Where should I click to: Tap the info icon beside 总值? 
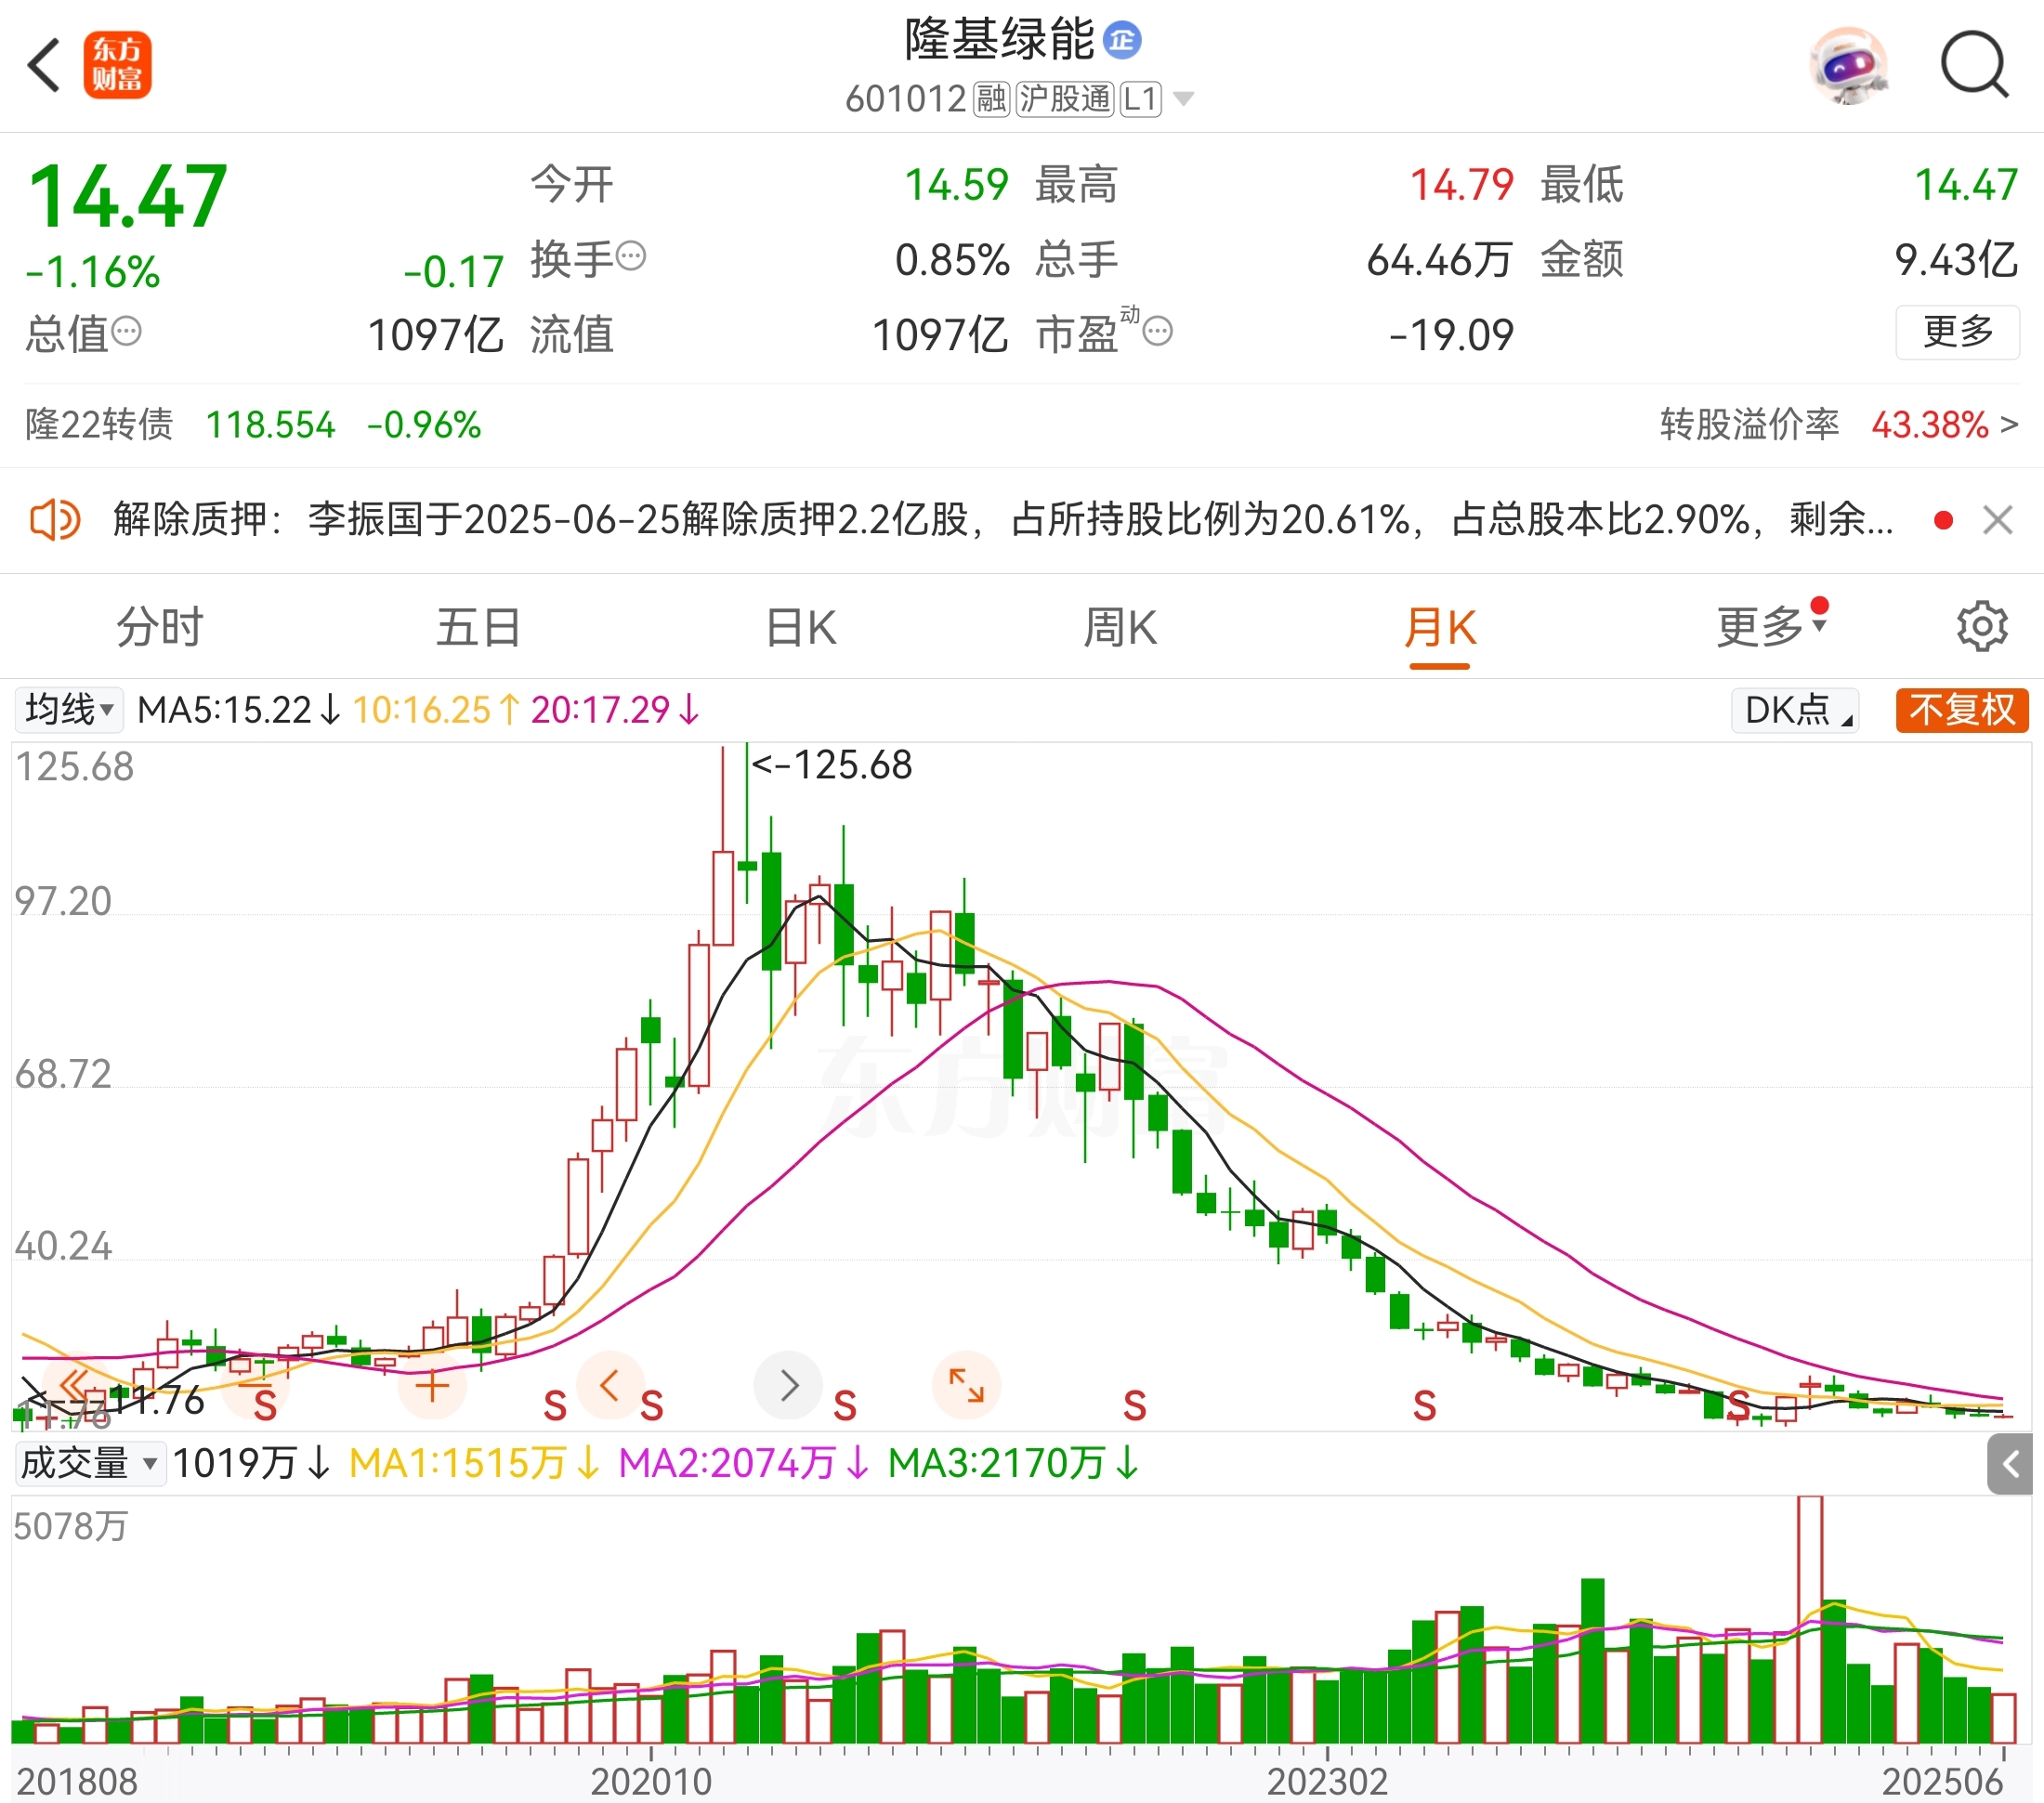126,331
